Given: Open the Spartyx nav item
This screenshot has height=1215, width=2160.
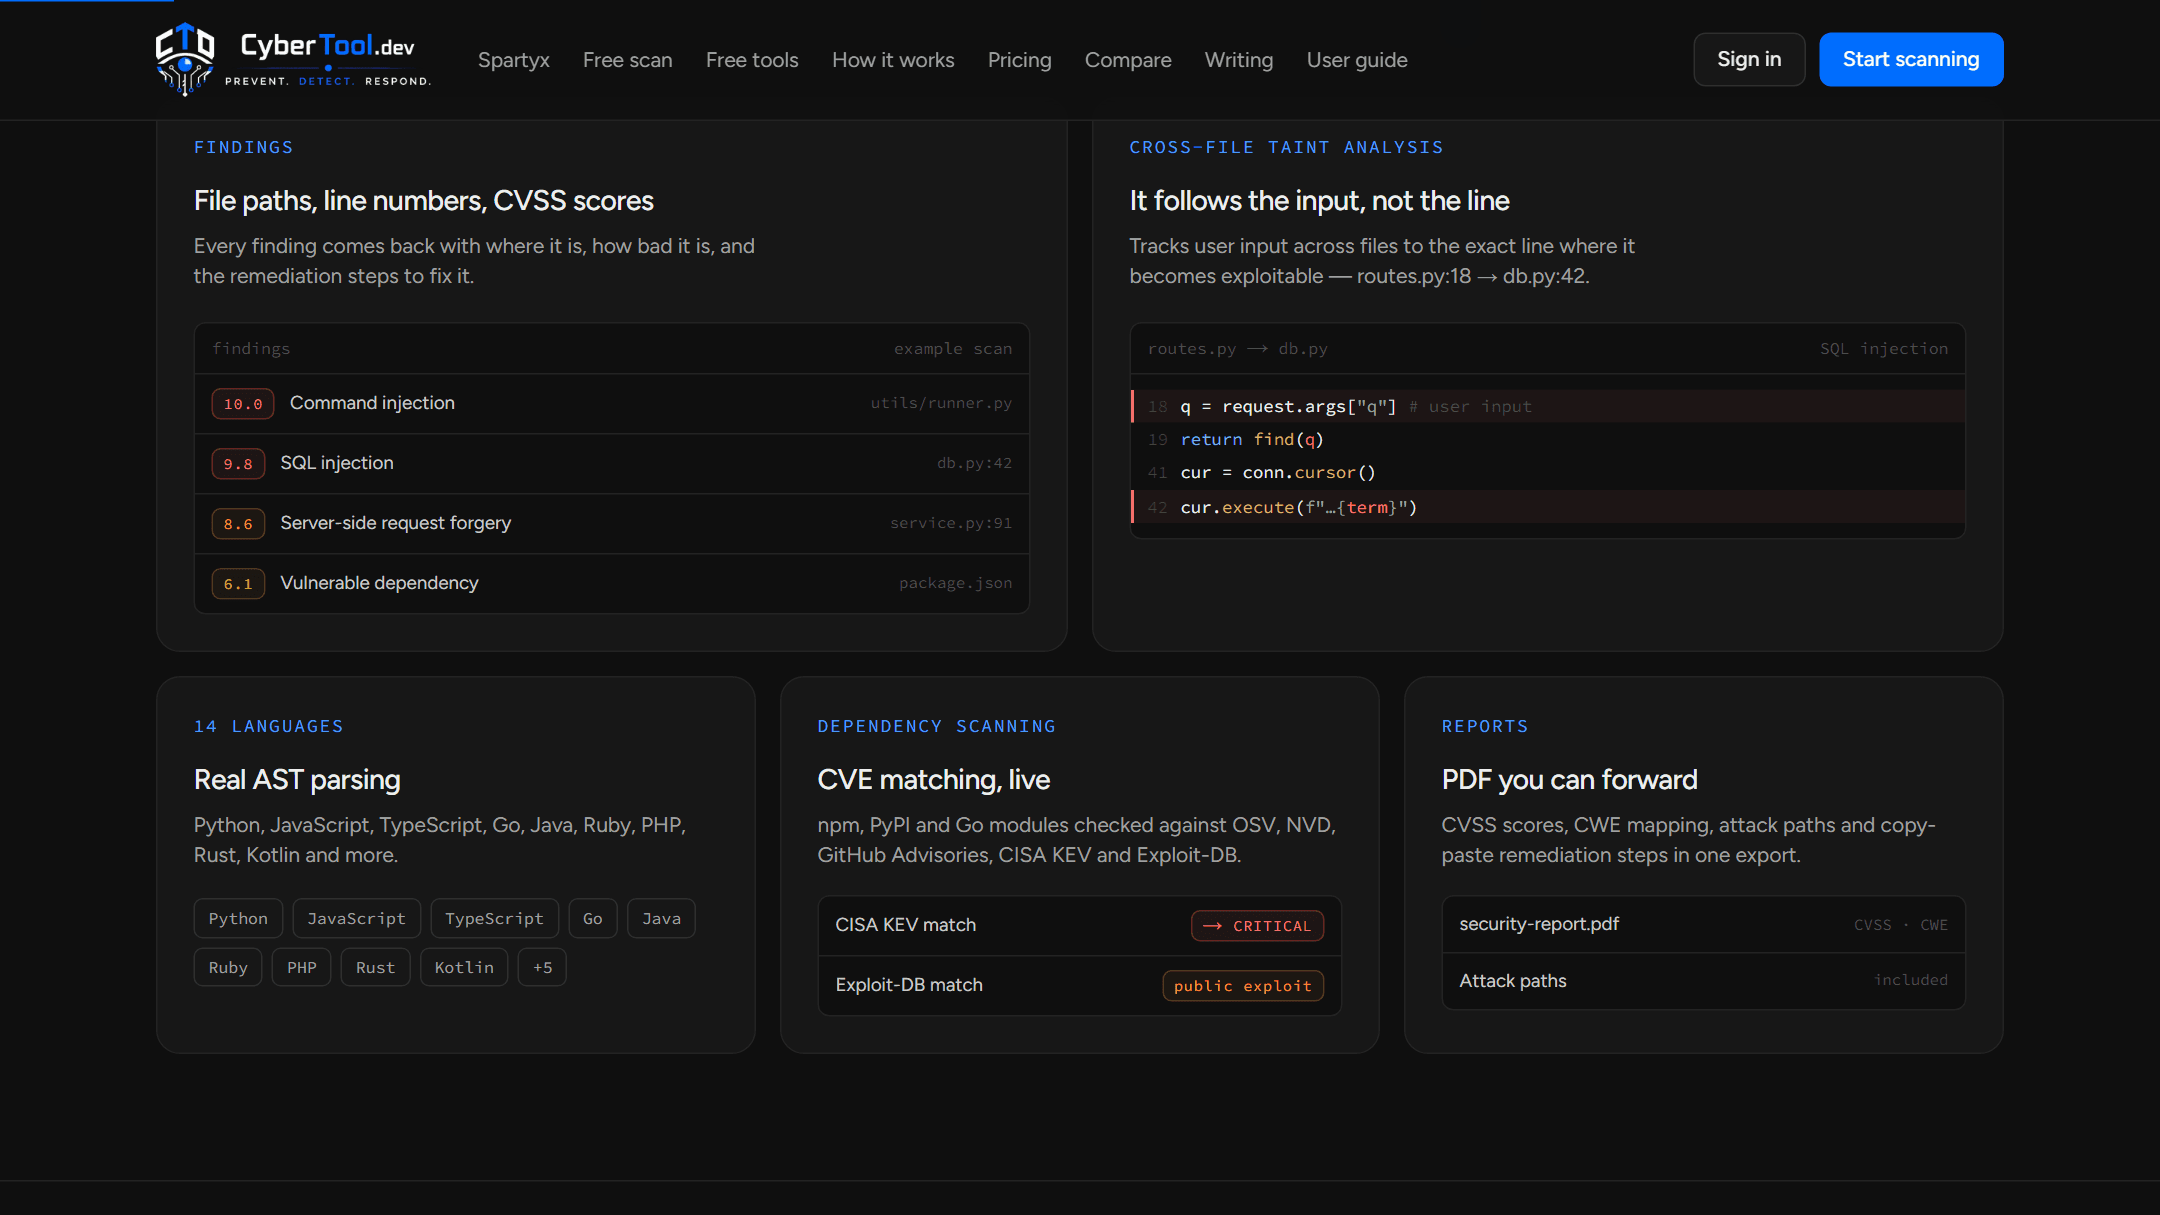Looking at the screenshot, I should (x=514, y=60).
